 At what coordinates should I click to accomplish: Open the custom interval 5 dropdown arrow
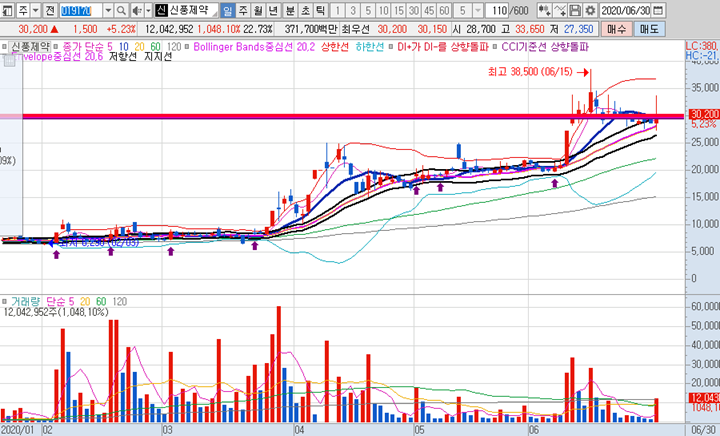coord(478,10)
